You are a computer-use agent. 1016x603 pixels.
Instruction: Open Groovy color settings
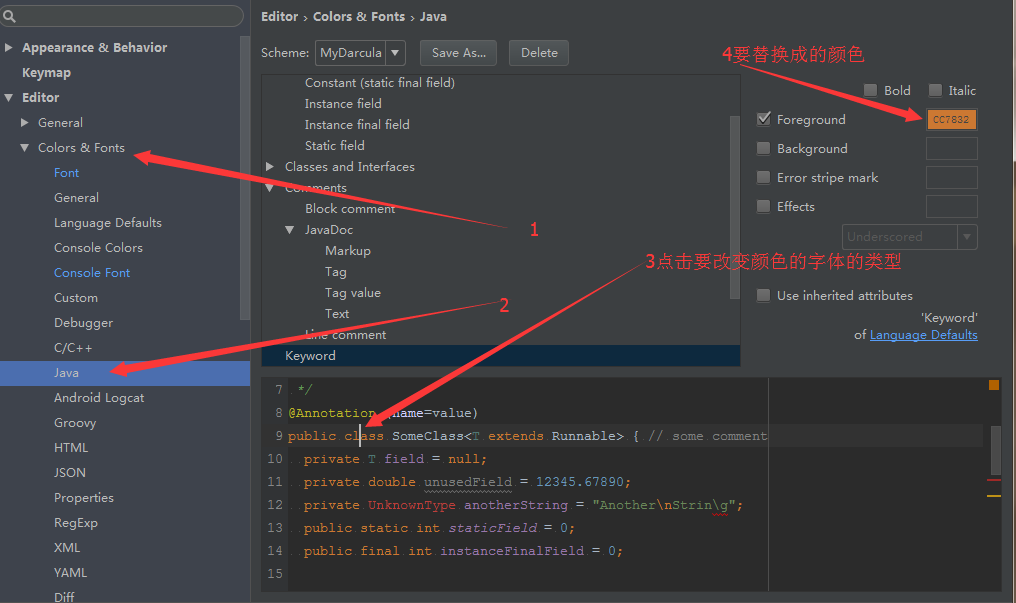click(x=75, y=423)
